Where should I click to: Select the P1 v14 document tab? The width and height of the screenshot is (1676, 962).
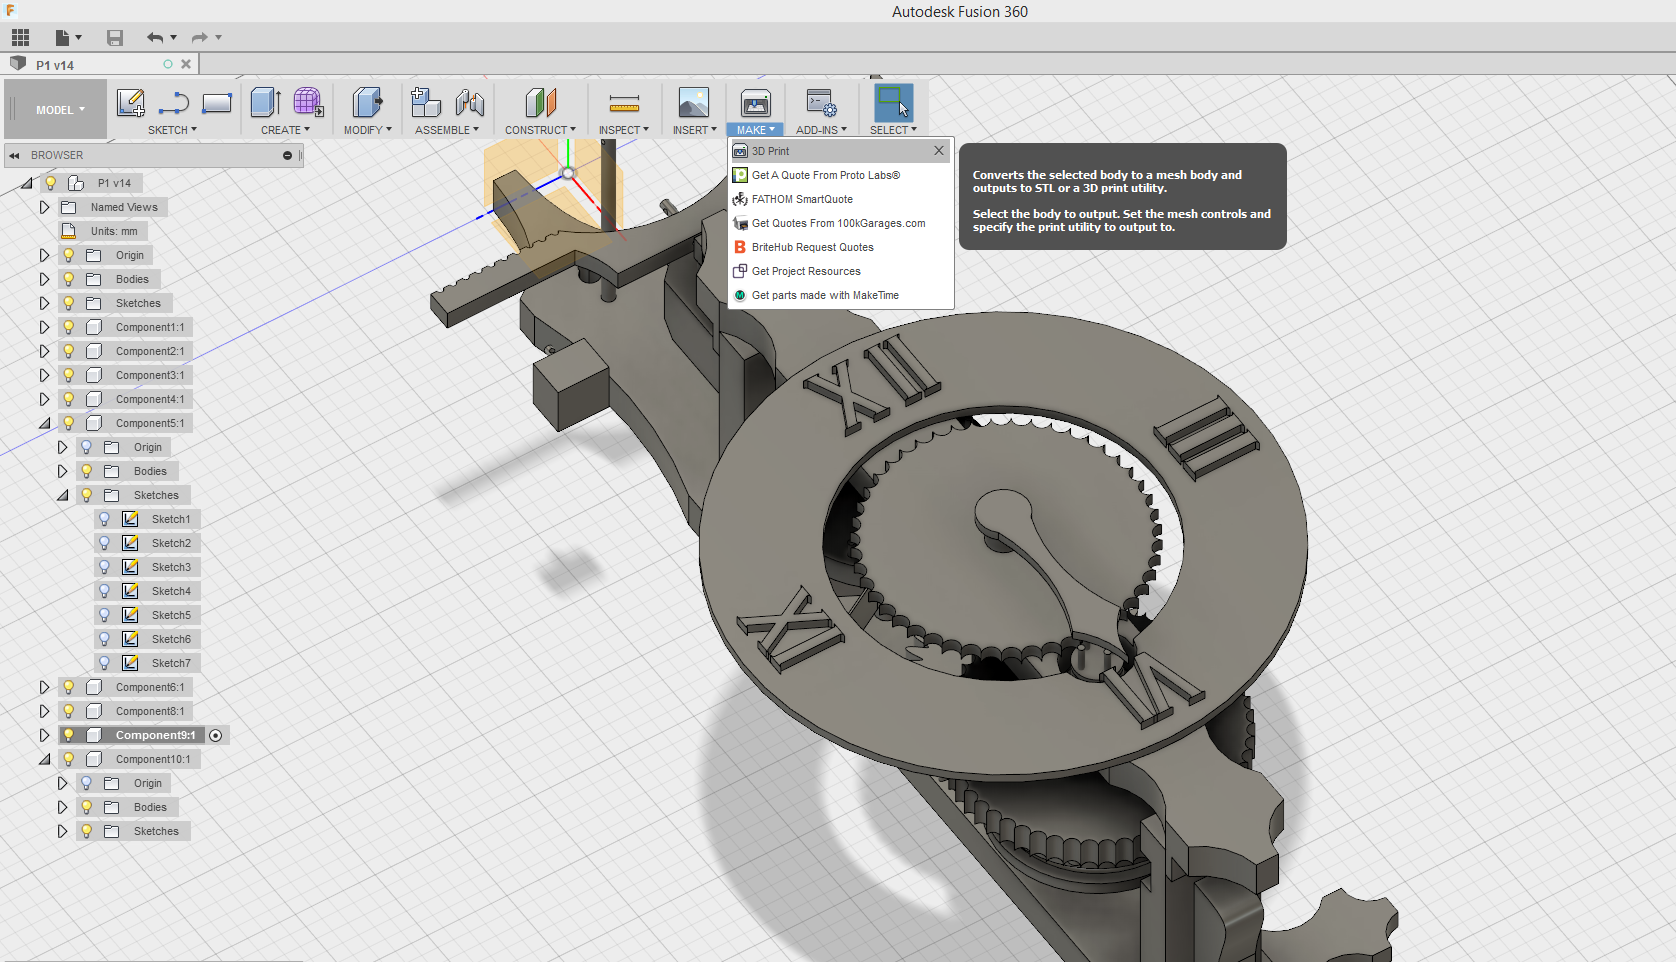coord(100,64)
